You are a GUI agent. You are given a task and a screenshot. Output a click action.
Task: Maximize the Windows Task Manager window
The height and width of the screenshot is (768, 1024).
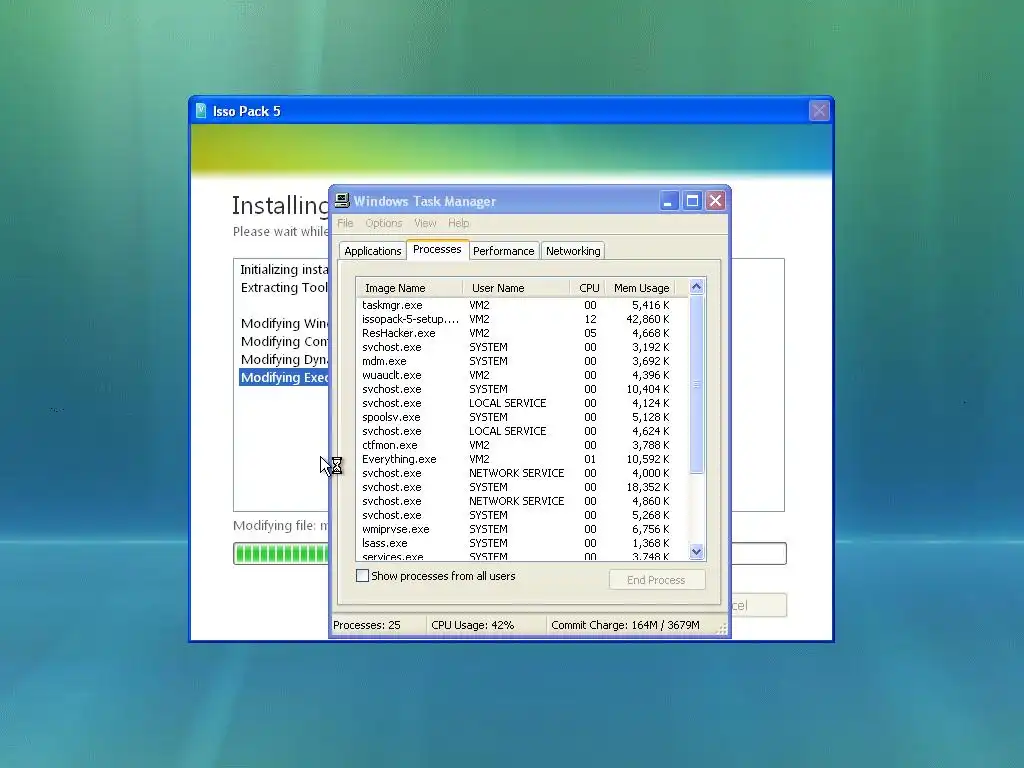pos(692,201)
